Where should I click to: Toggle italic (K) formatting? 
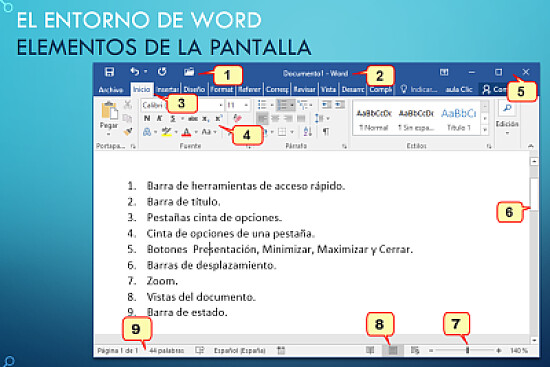pos(159,118)
